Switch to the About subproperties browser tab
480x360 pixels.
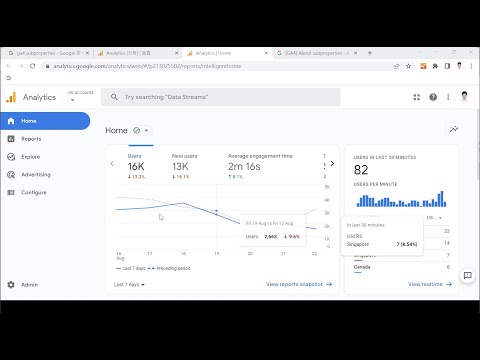[315, 53]
